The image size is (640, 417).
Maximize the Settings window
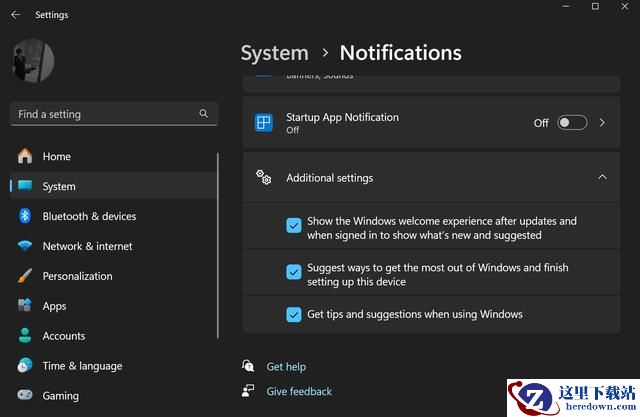[x=596, y=6]
